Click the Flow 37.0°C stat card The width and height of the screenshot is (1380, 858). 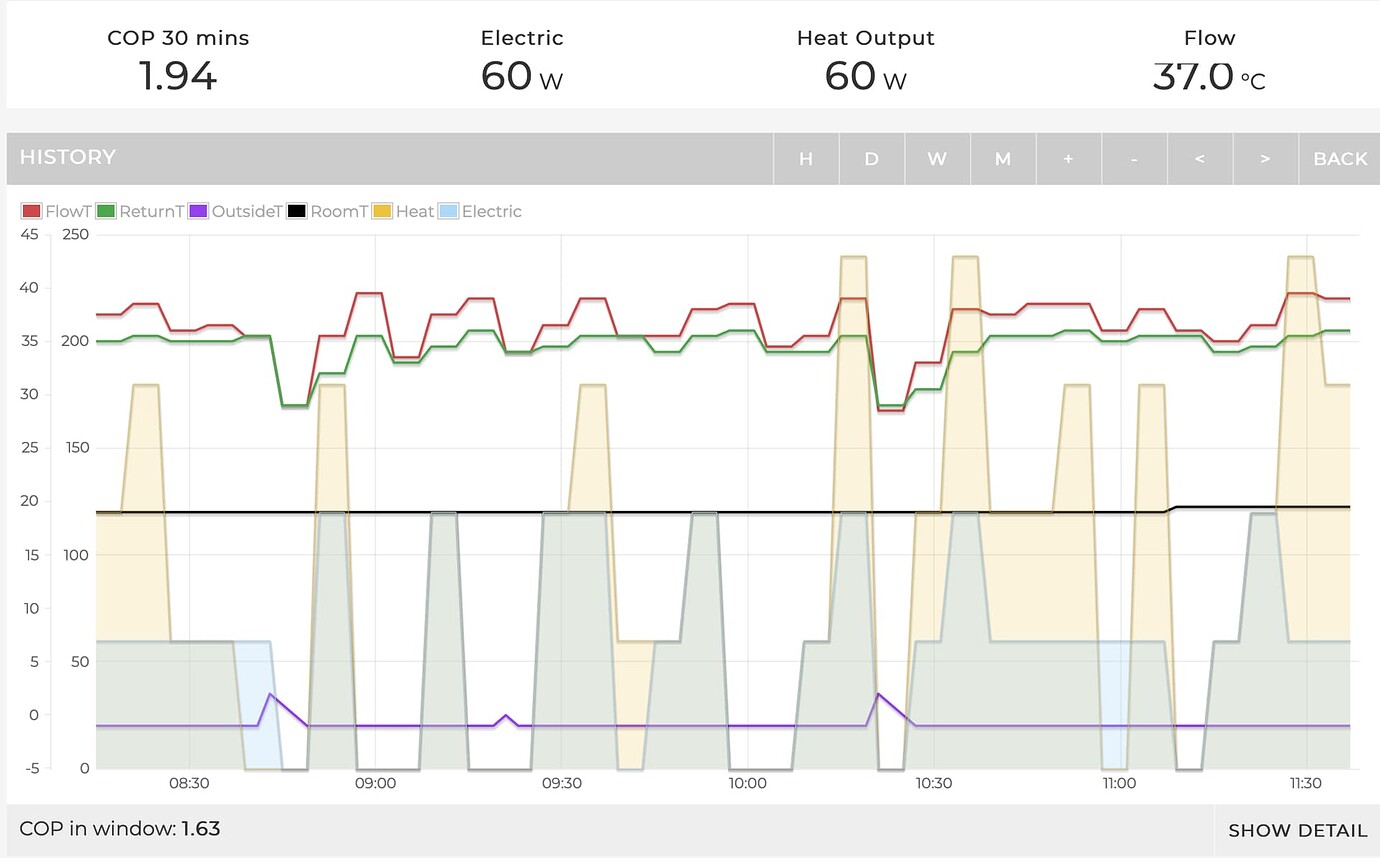pyautogui.click(x=1209, y=58)
